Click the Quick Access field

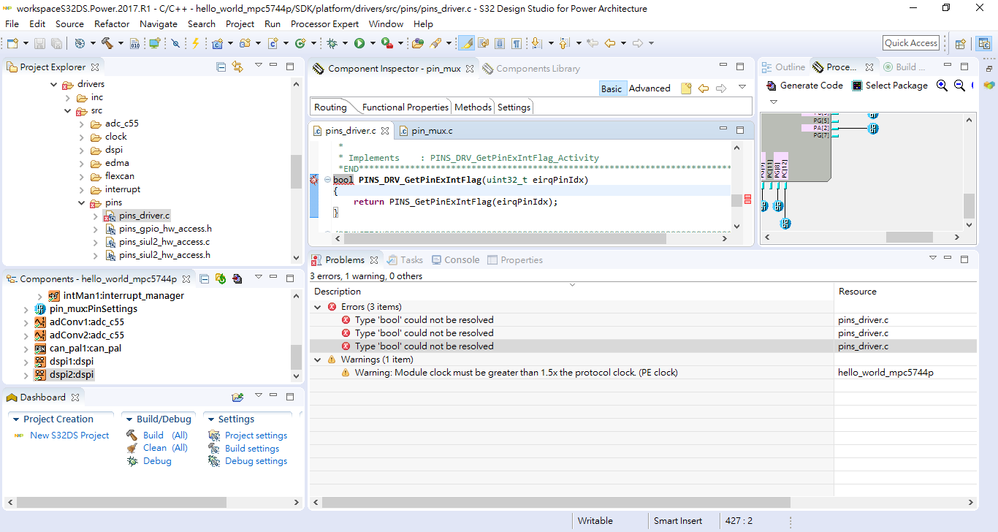tap(911, 43)
